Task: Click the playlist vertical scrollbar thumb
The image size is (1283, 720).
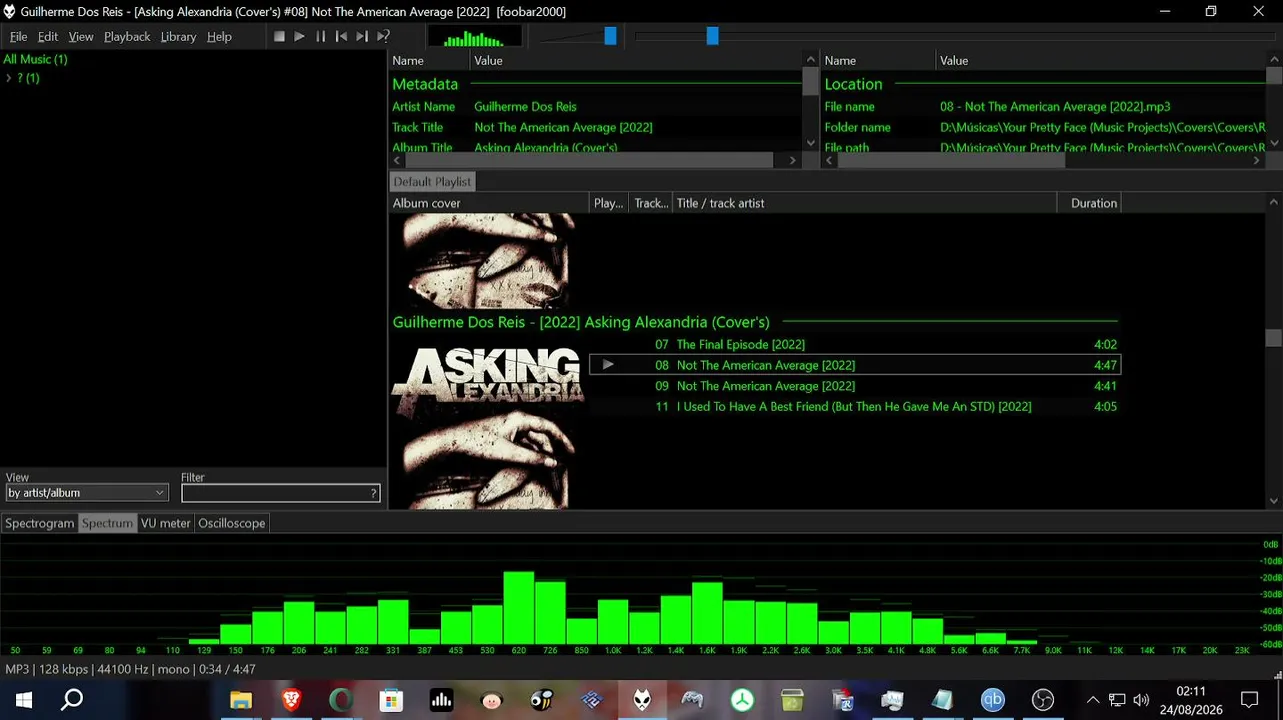Action: pos(1273,338)
